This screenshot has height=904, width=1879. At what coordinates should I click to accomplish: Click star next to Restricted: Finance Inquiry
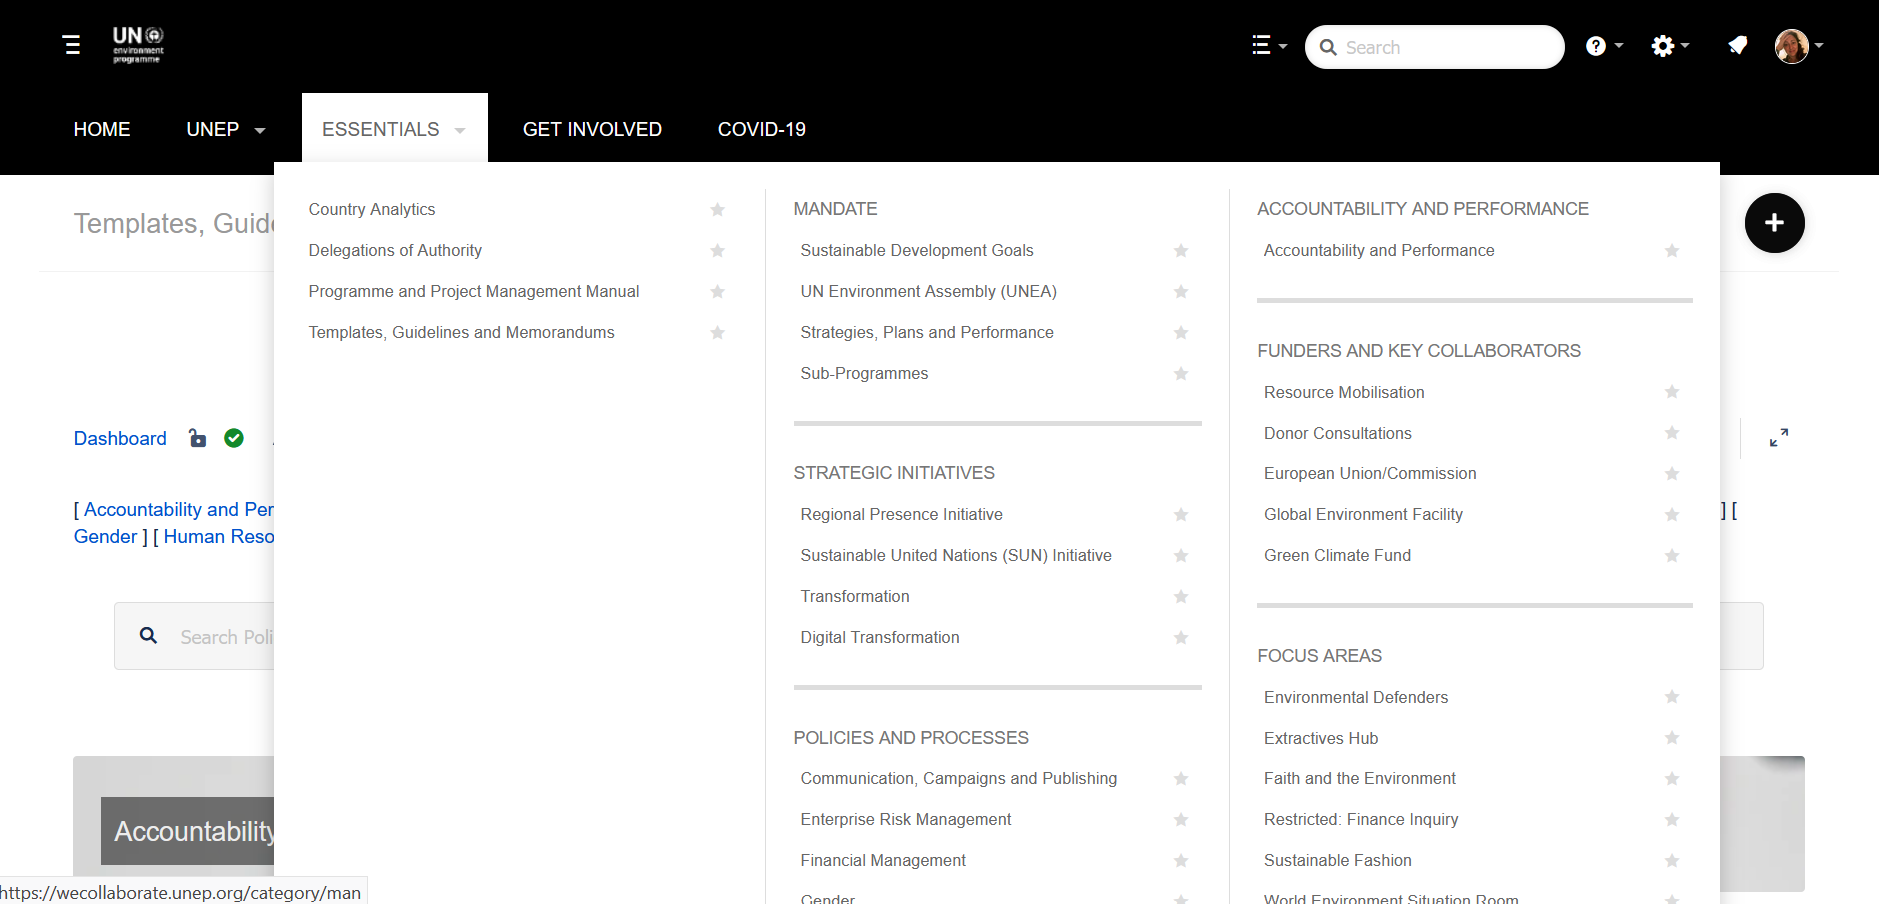pyautogui.click(x=1672, y=820)
